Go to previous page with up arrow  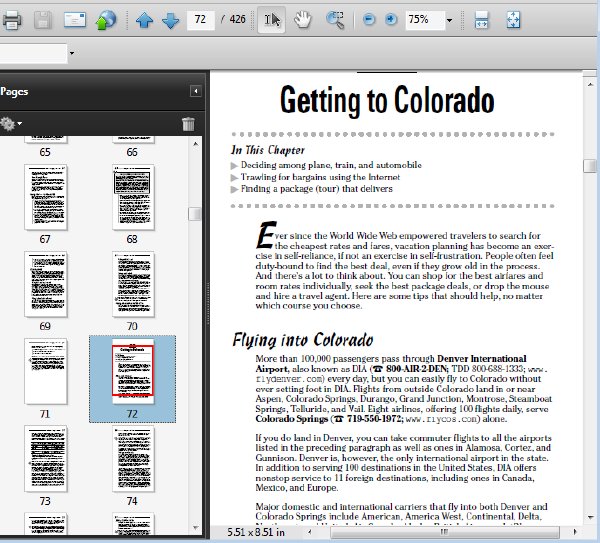(x=144, y=20)
